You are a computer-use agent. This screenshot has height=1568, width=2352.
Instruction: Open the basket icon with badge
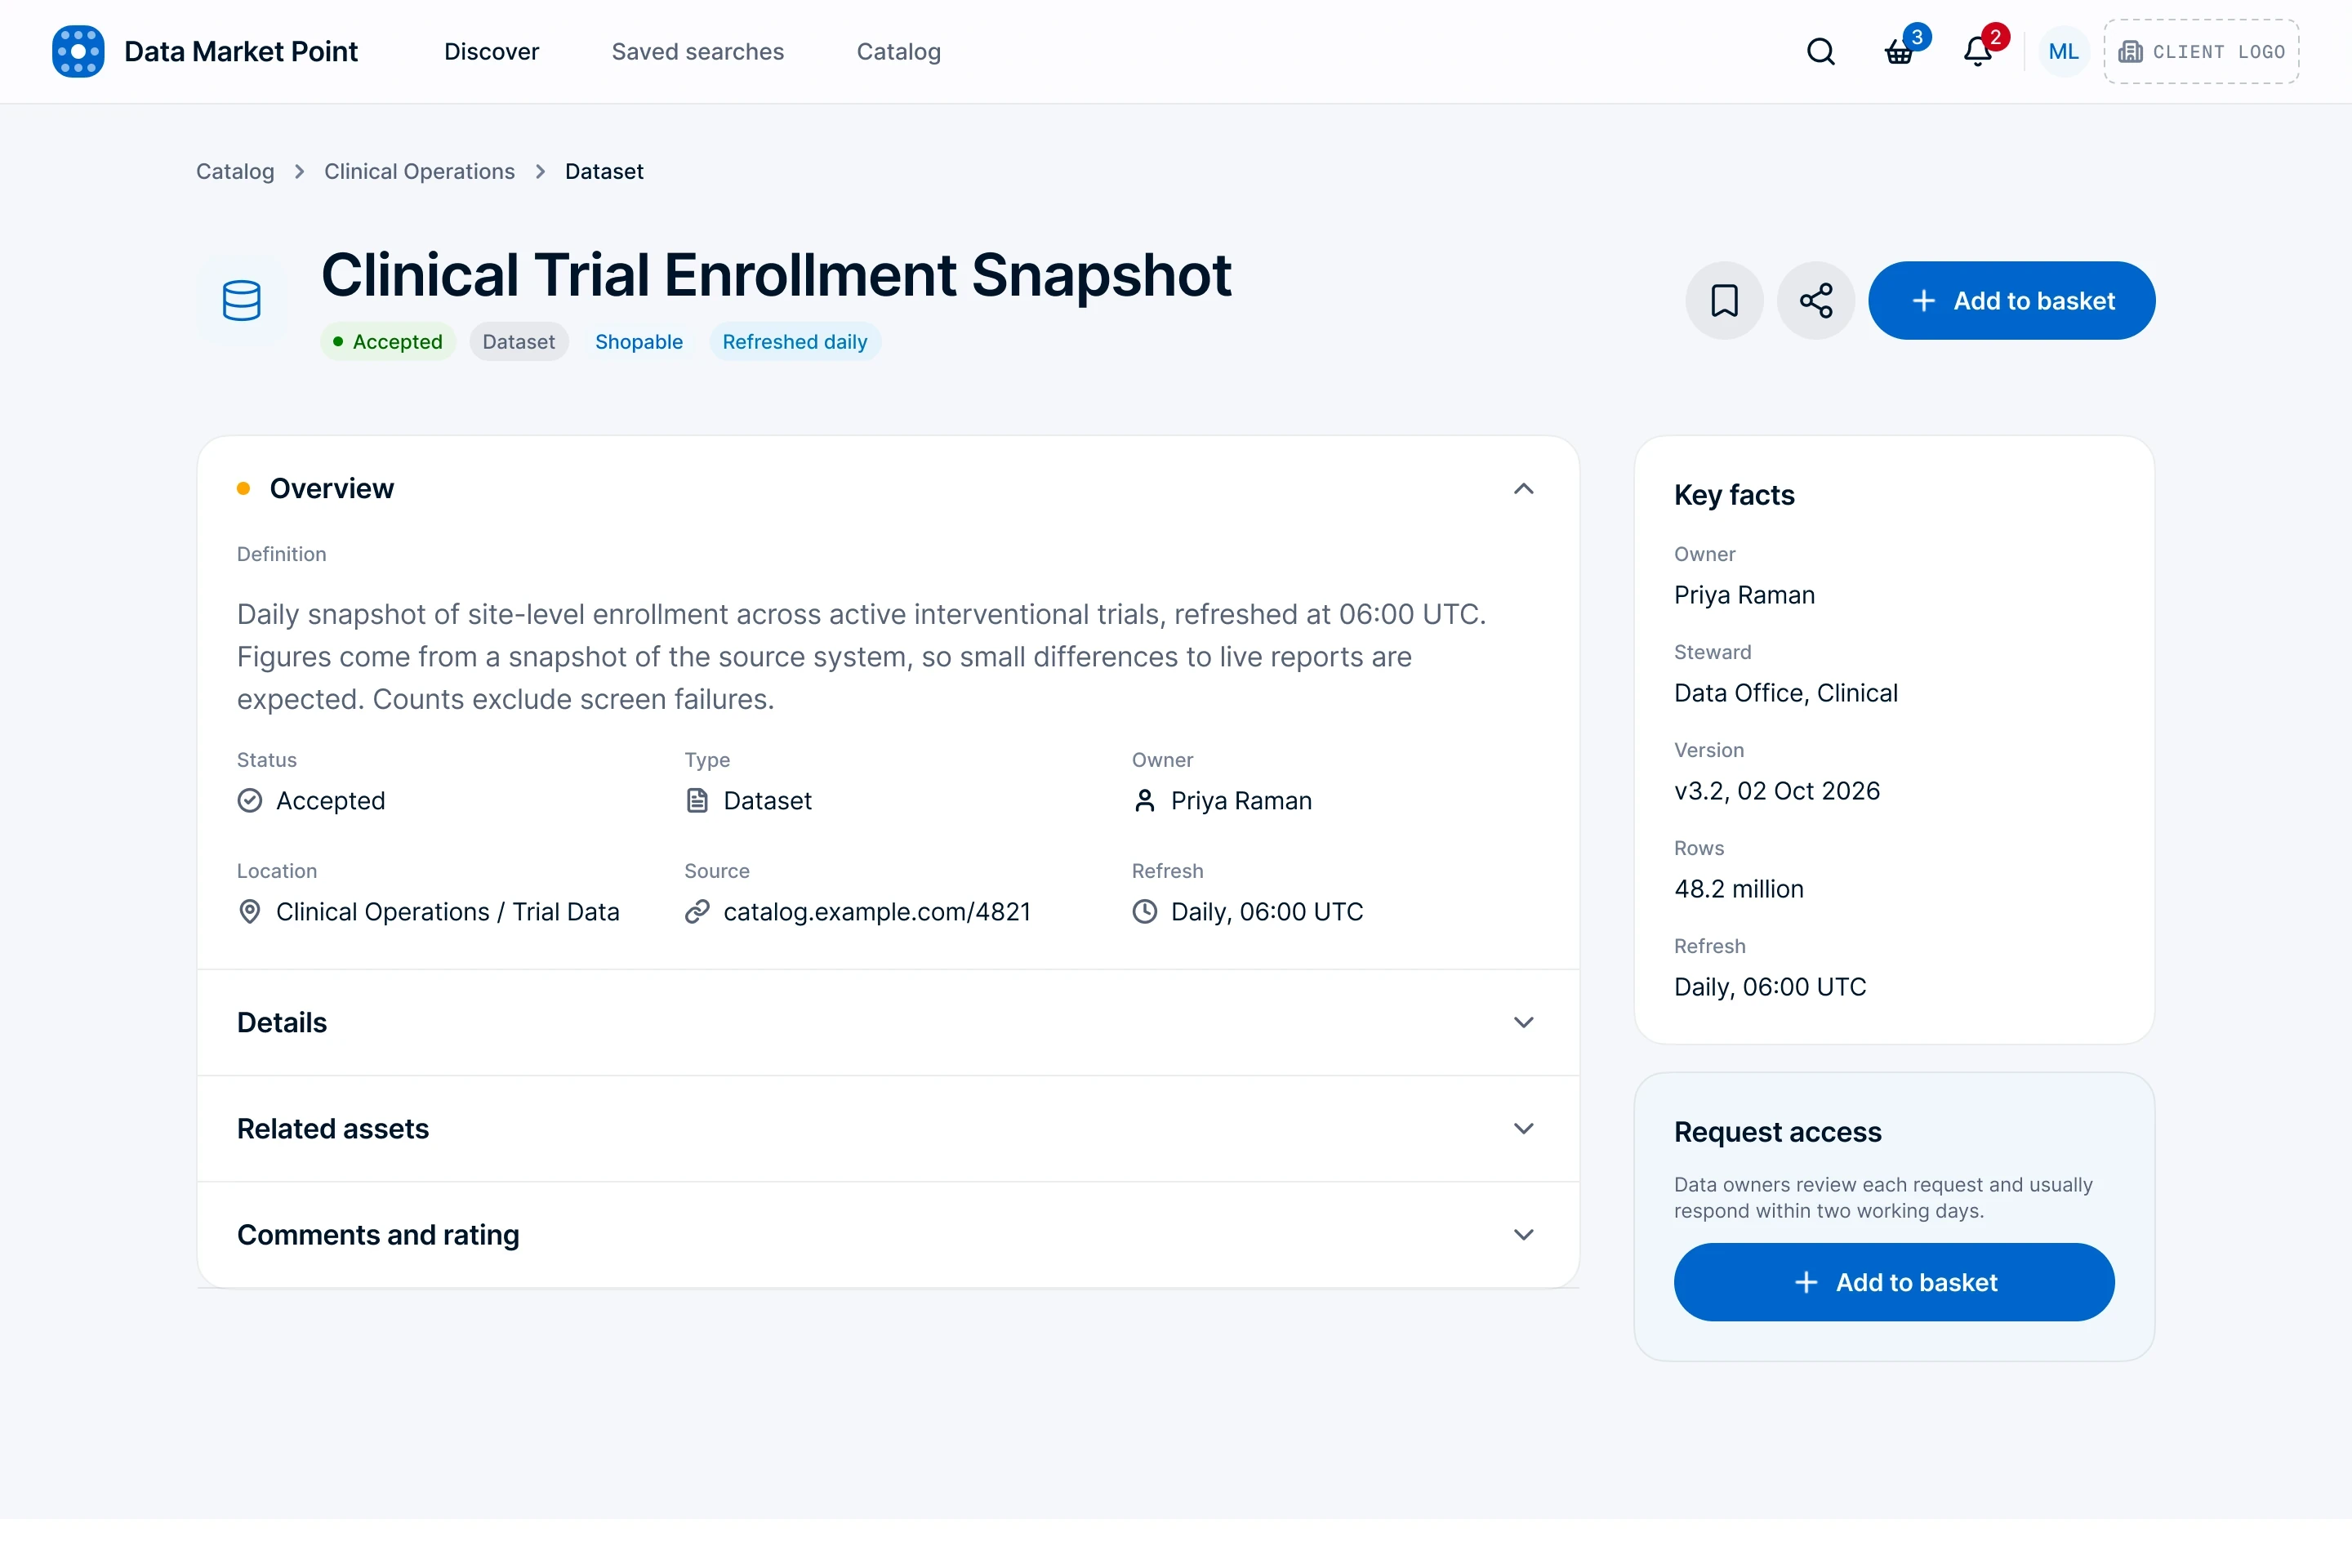(x=1899, y=51)
